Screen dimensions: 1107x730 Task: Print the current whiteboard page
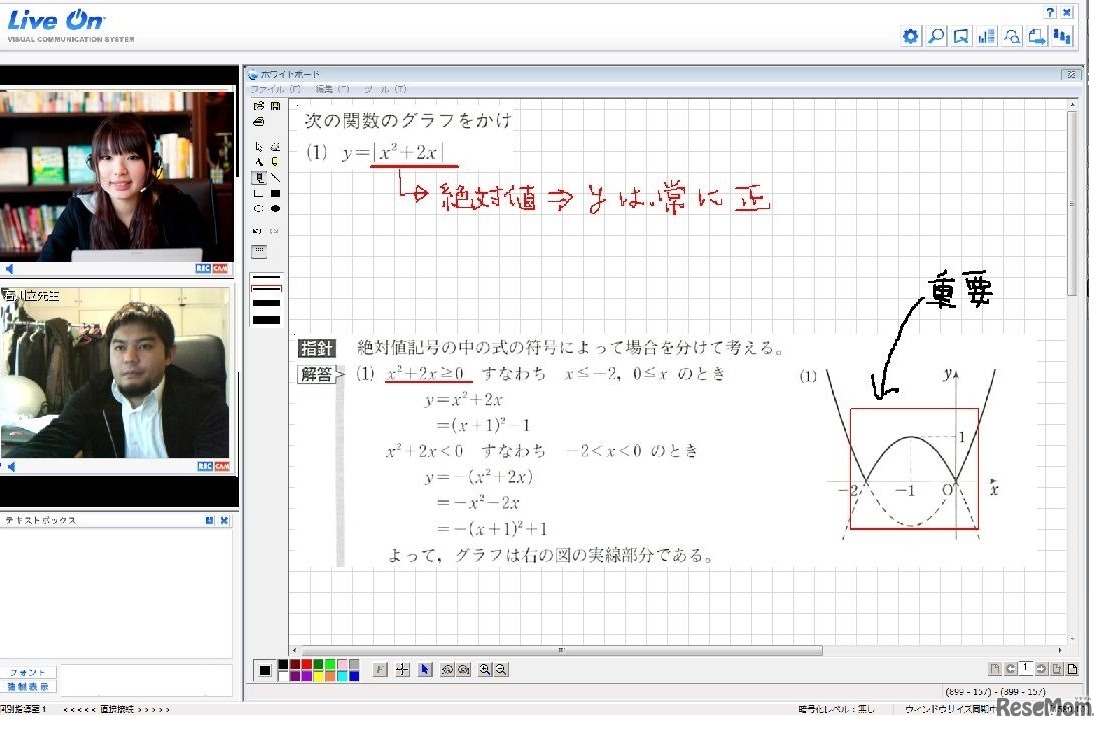(x=259, y=122)
